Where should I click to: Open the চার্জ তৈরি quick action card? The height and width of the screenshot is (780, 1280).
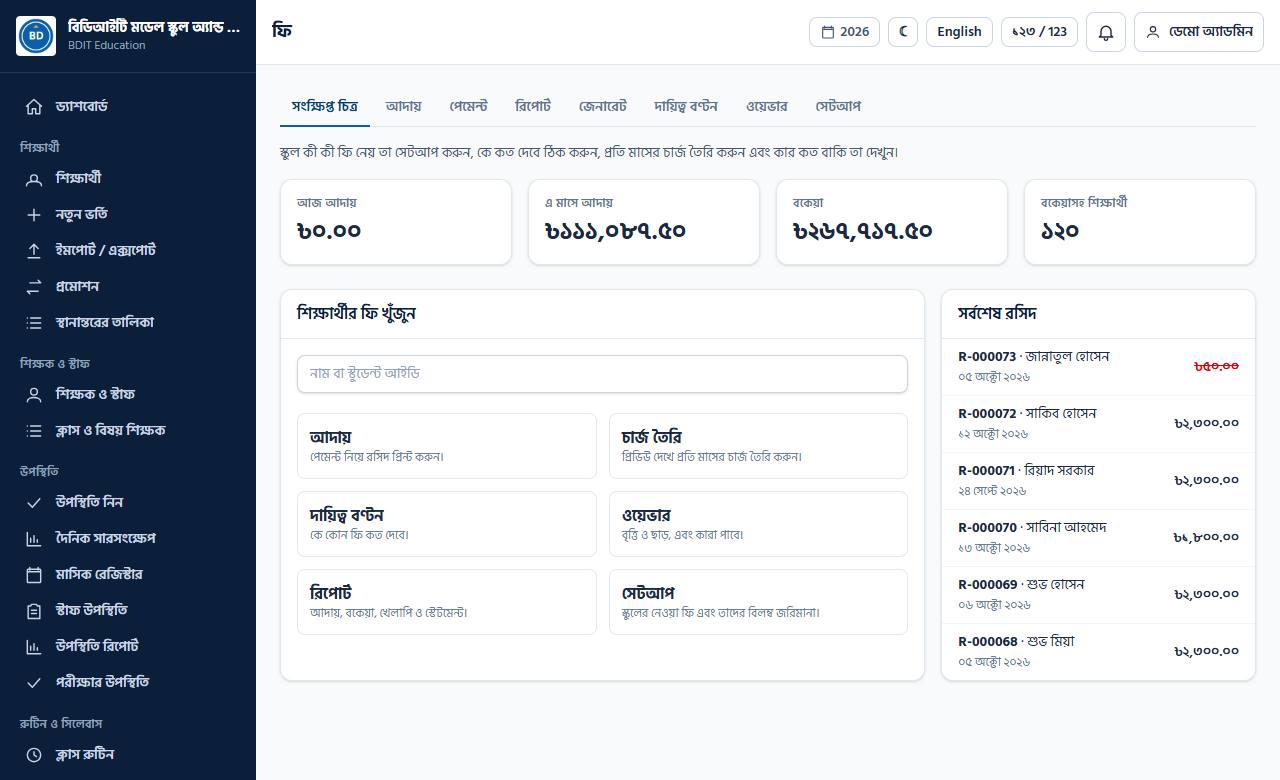pyautogui.click(x=758, y=446)
